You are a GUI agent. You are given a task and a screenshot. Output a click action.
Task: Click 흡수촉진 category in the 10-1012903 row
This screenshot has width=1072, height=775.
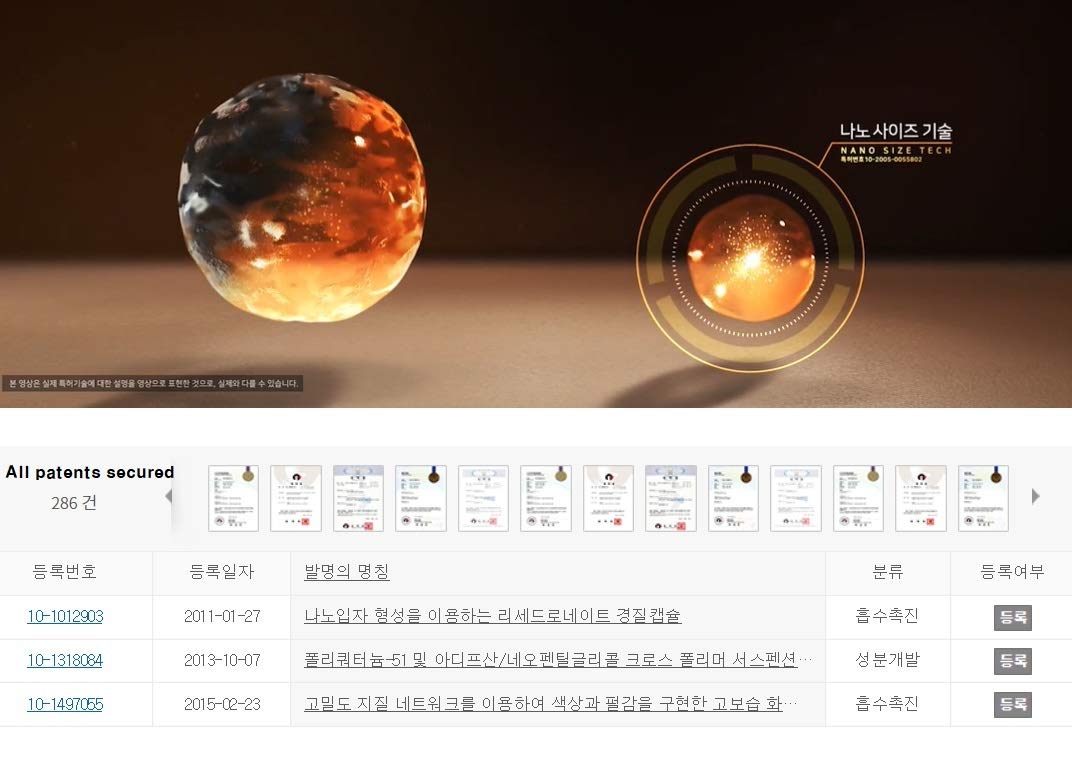click(887, 616)
